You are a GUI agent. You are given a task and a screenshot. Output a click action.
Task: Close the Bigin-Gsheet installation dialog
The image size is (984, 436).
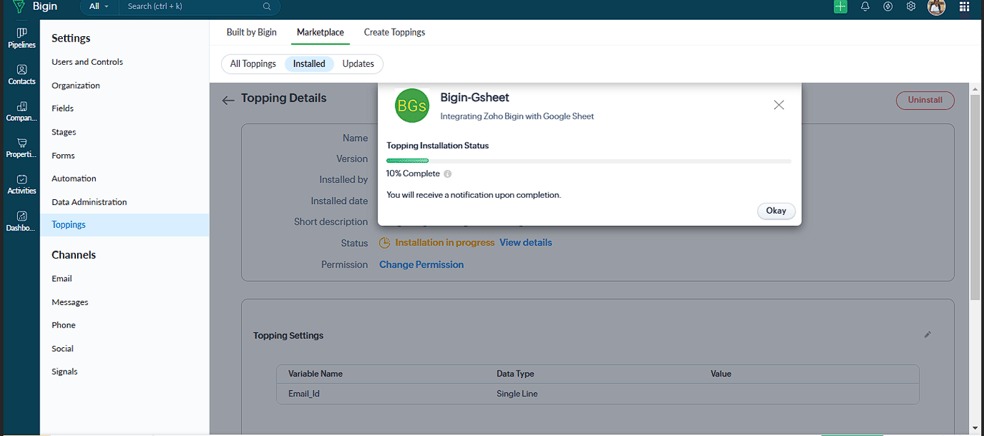coord(779,105)
